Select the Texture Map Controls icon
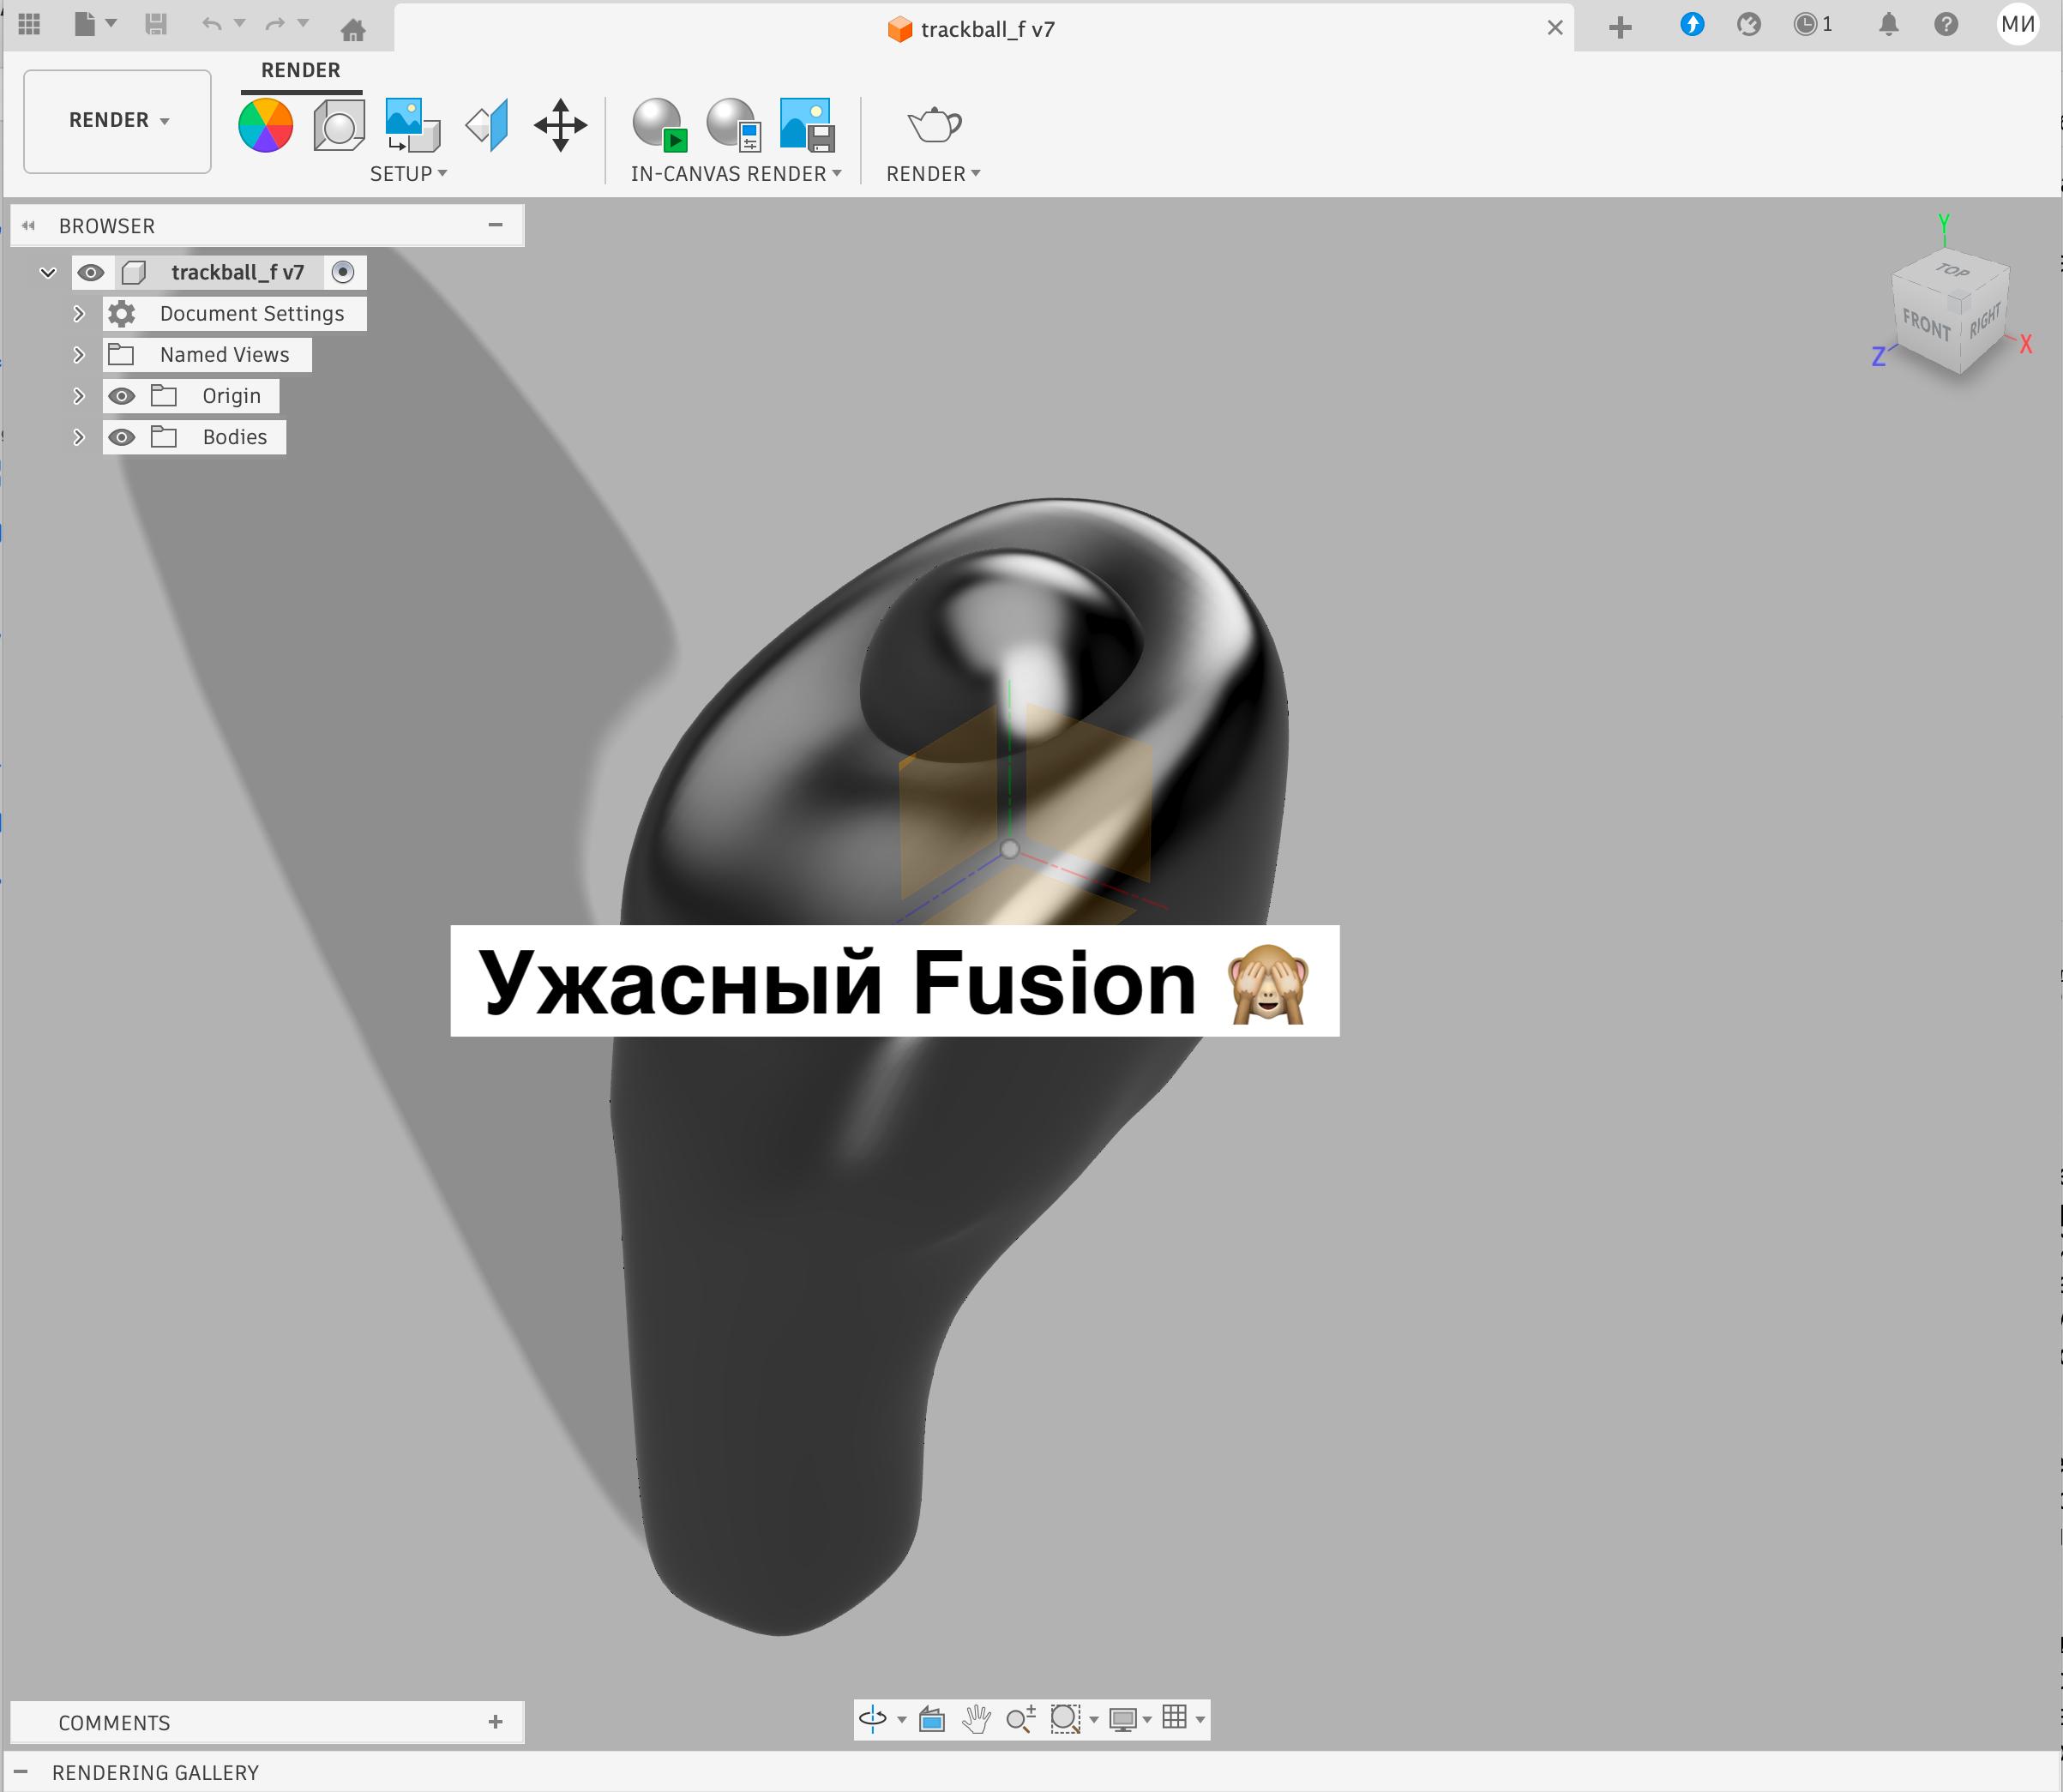Viewport: 2063px width, 1792px height. [x=487, y=125]
